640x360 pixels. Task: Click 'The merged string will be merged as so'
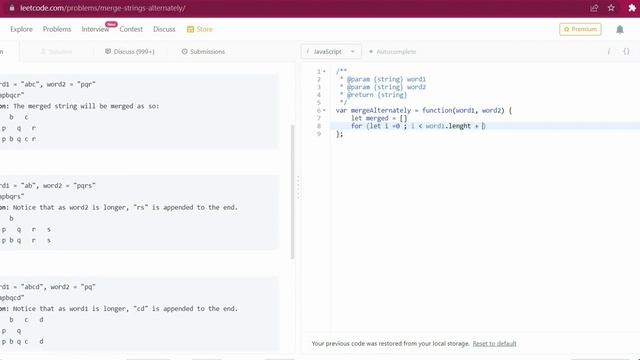[x=86, y=106]
